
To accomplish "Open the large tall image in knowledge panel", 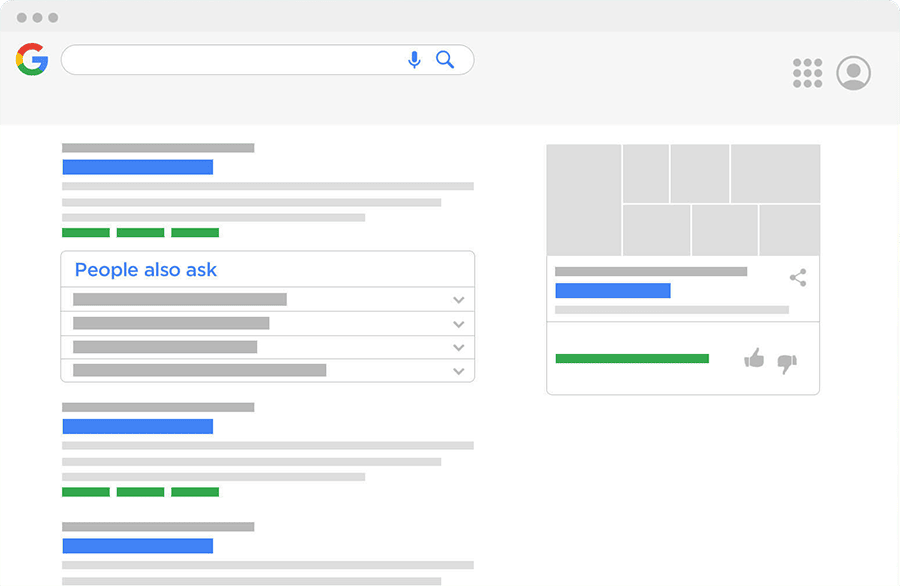I will [x=584, y=200].
